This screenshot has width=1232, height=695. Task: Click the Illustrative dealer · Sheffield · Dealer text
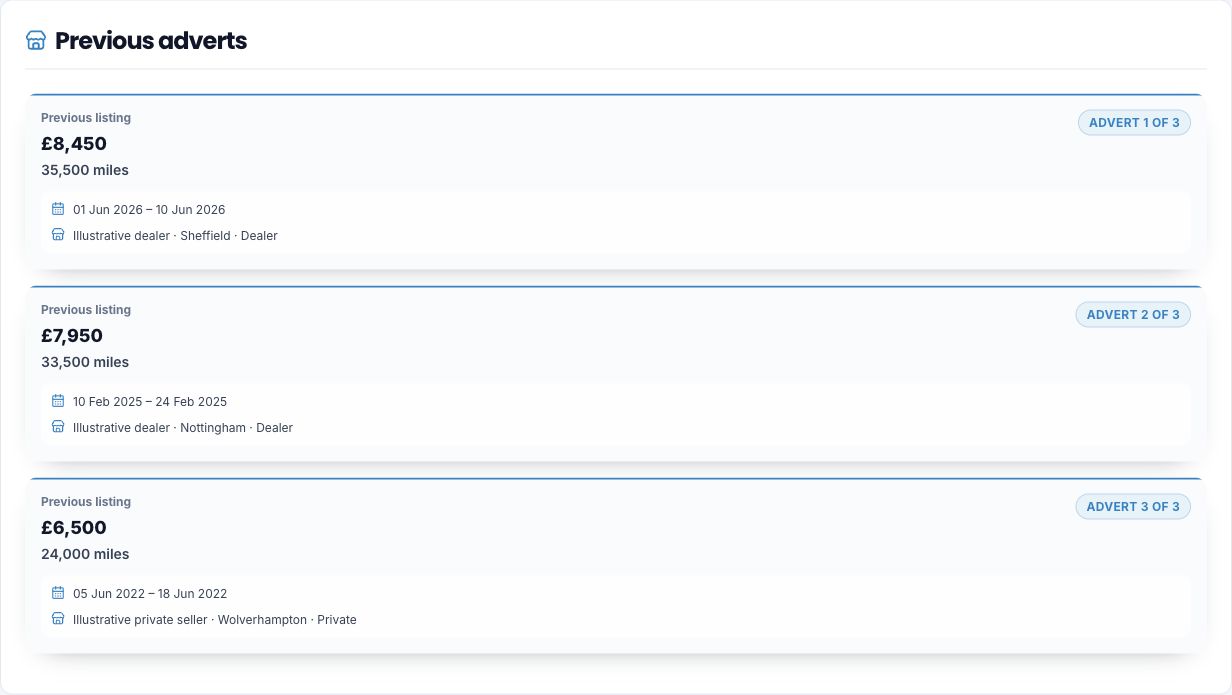click(175, 236)
